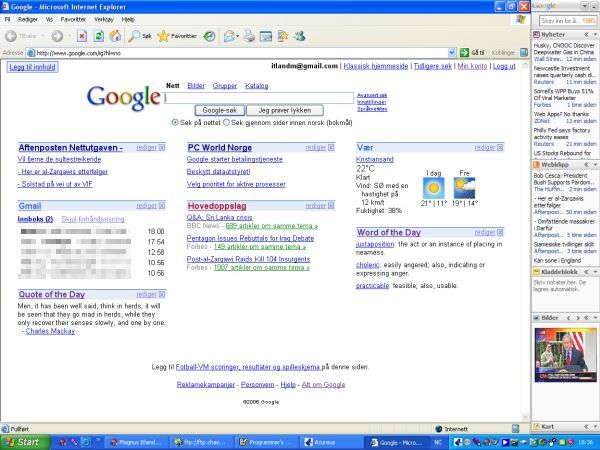Remove the Vær weather module
Viewport: 600px width, 450px height.
pos(500,147)
